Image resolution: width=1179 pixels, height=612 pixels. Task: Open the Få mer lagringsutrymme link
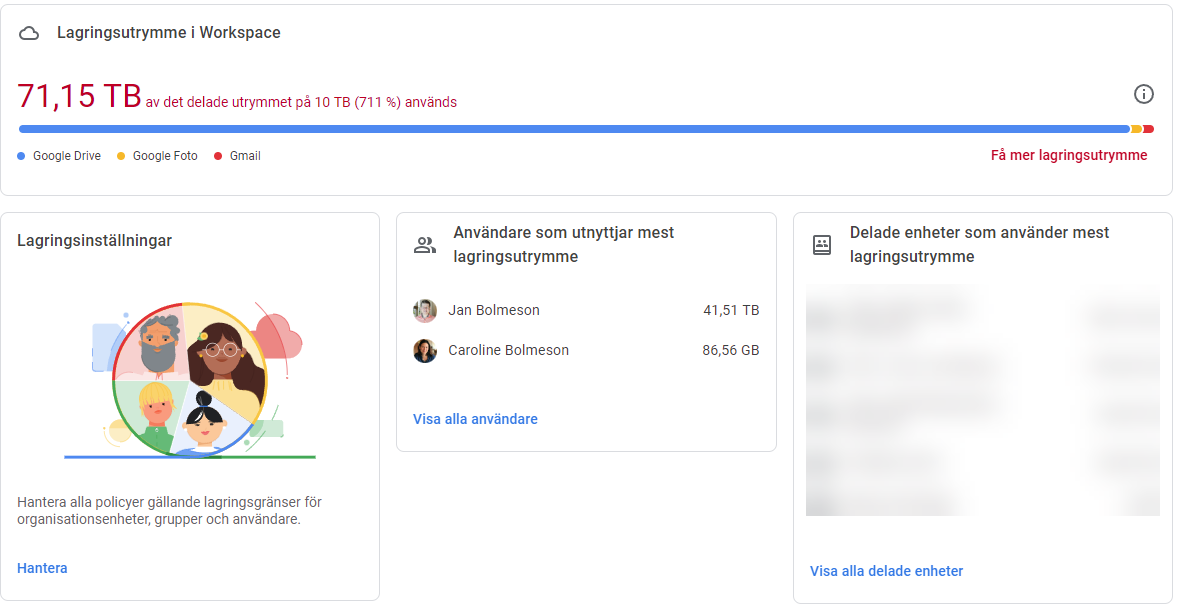tap(1068, 155)
